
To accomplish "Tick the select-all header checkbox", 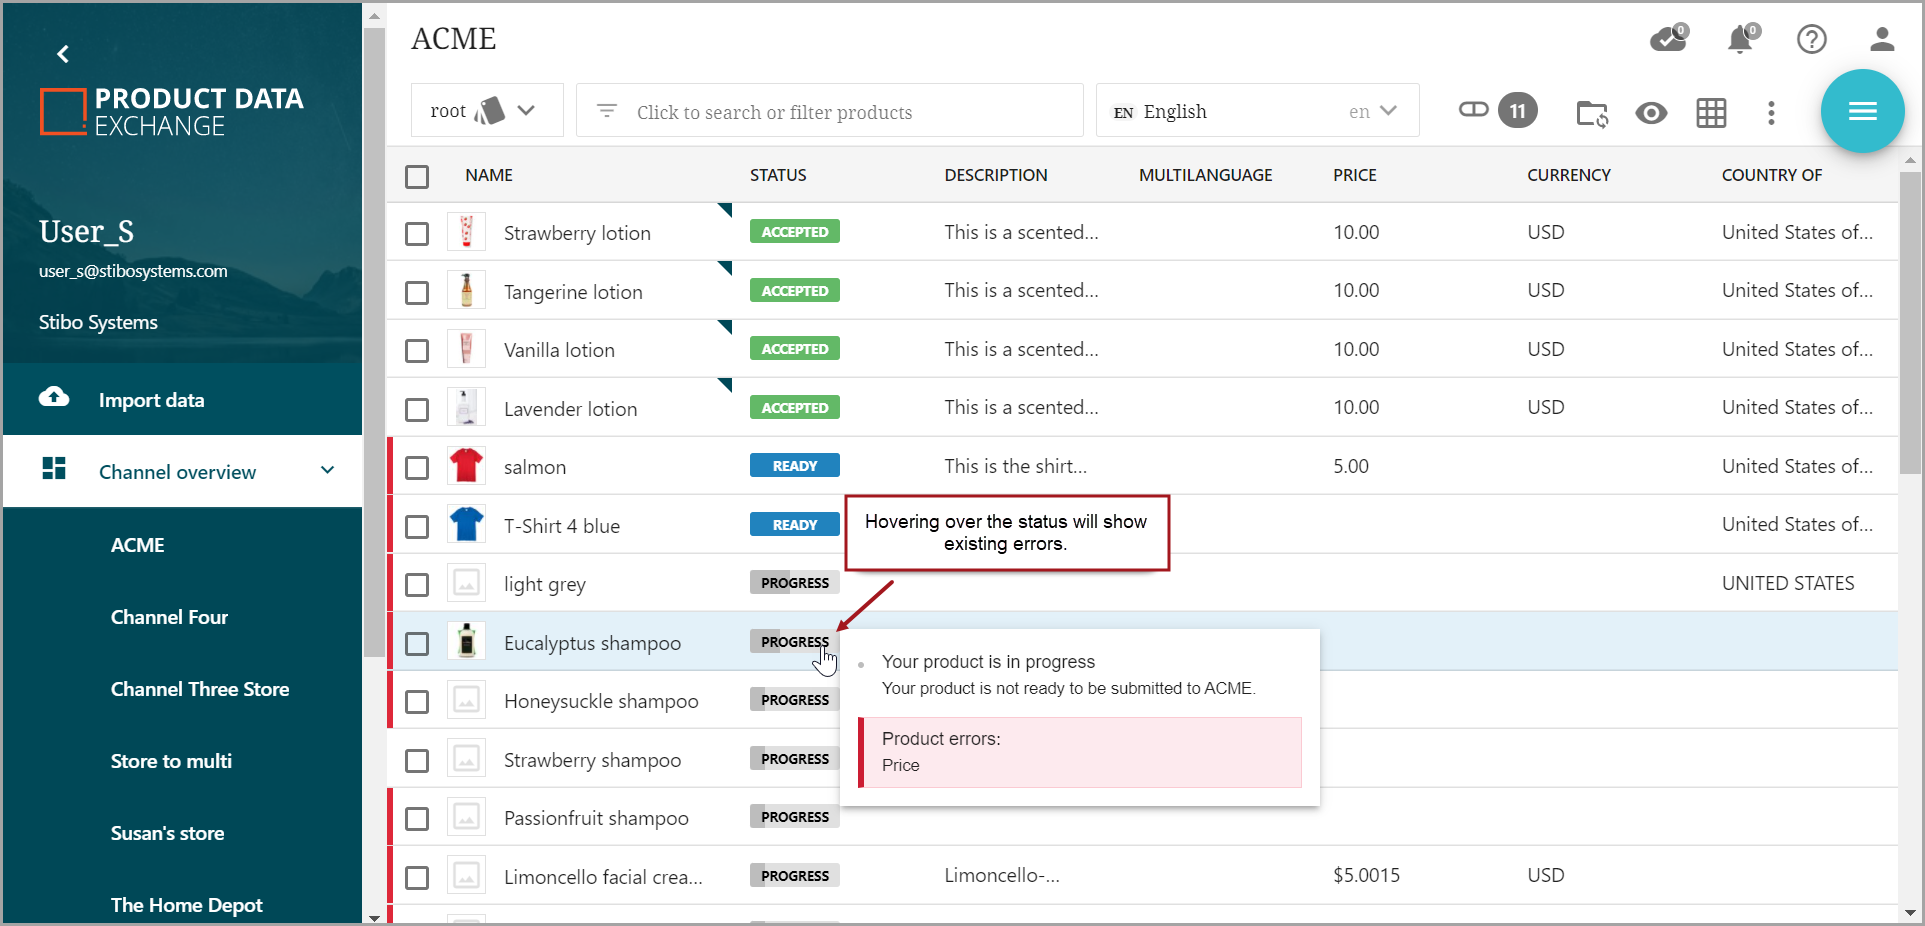I will tap(417, 177).
